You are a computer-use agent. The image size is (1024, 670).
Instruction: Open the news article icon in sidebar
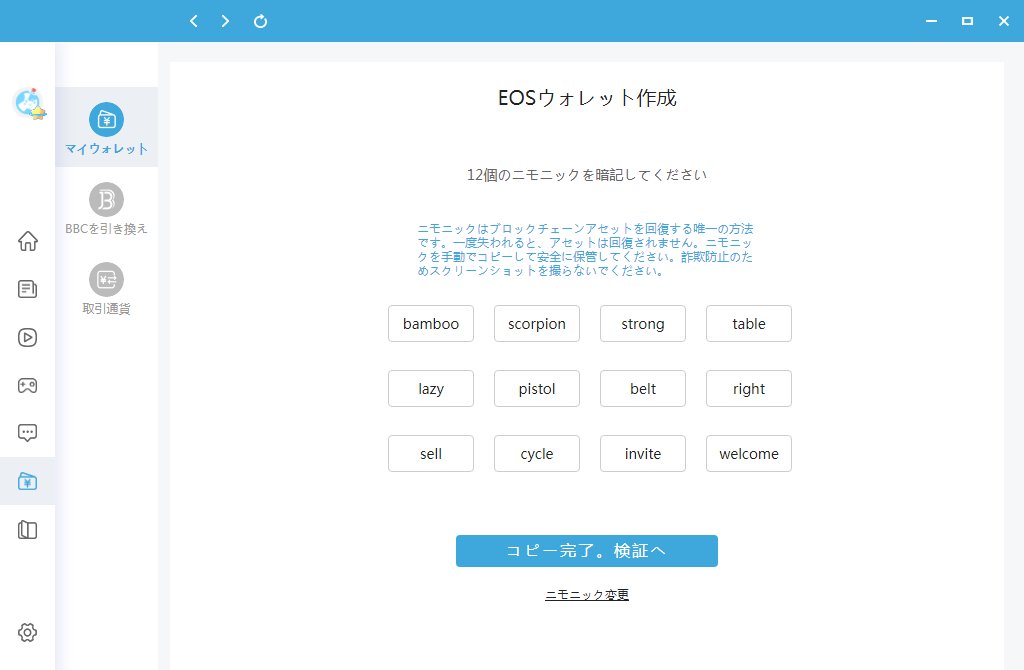click(28, 289)
